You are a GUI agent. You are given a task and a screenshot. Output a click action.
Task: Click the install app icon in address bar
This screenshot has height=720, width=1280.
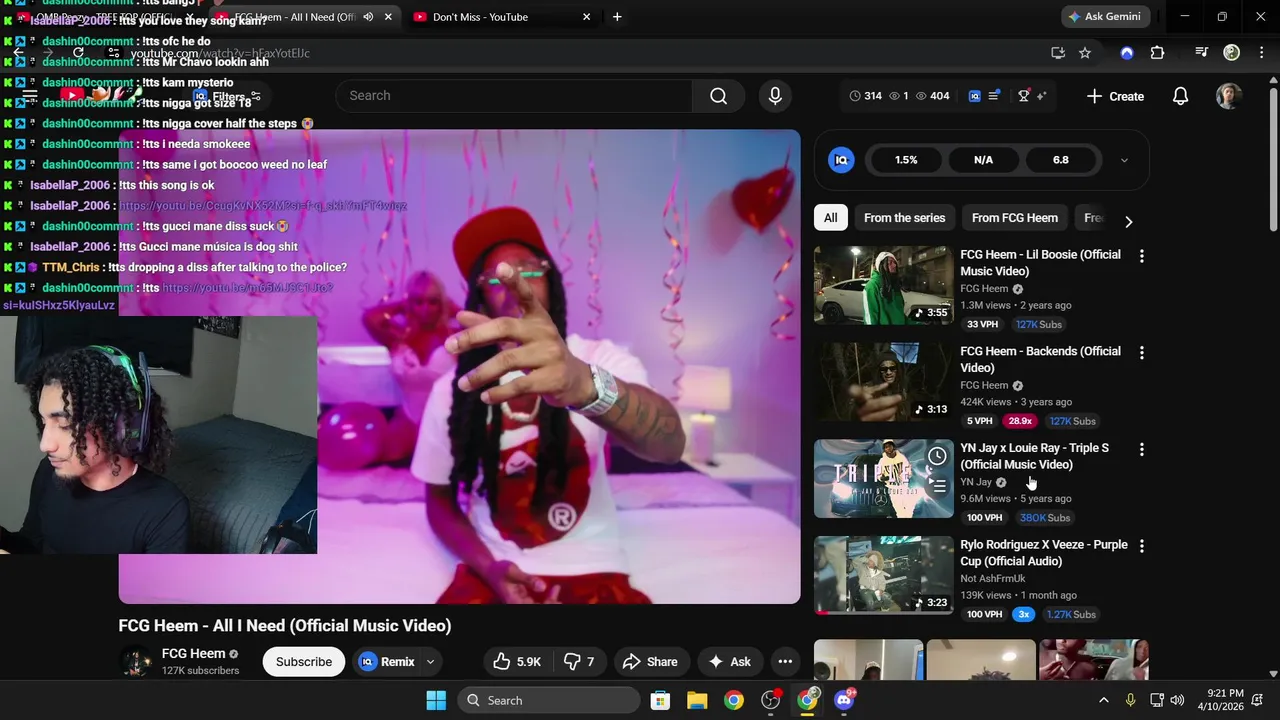coord(1058,53)
